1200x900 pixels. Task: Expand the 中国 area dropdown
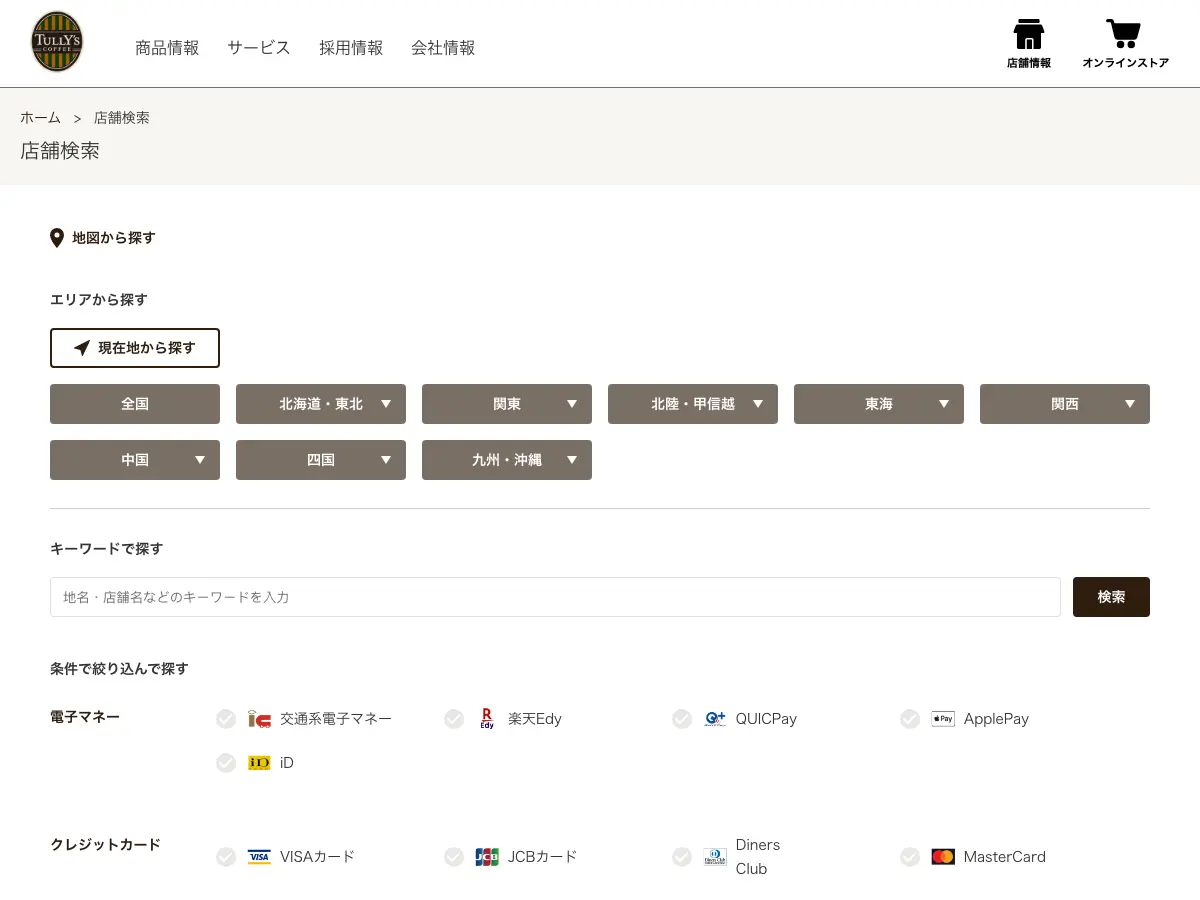click(x=135, y=460)
